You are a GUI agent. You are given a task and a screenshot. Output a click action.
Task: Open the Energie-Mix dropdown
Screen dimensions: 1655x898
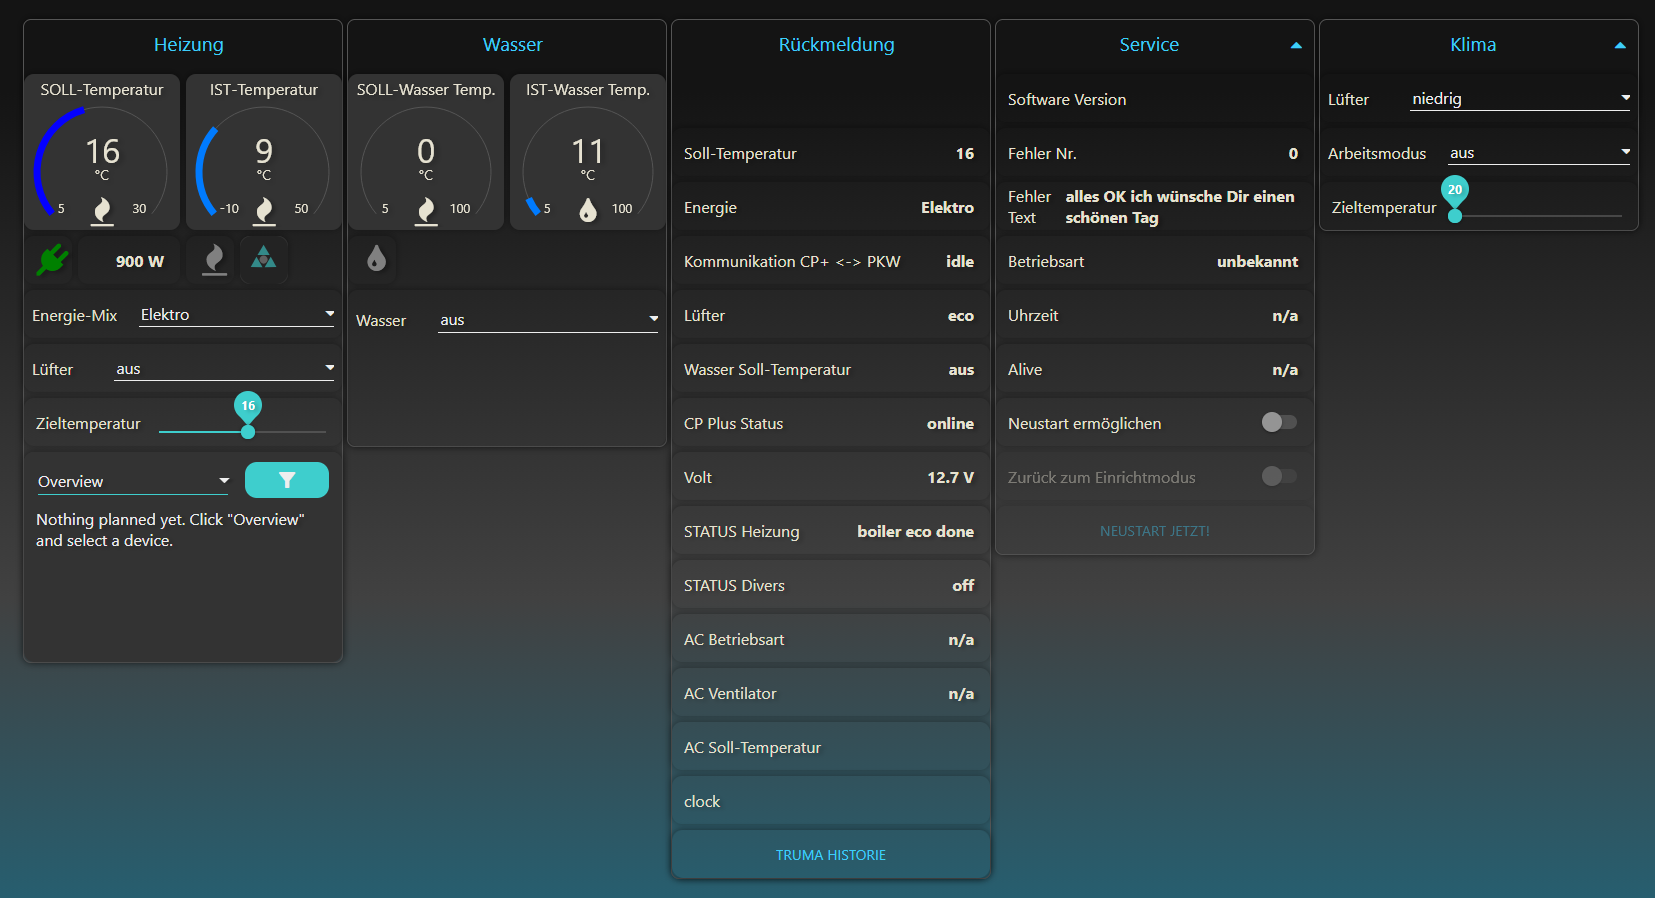[x=236, y=315]
